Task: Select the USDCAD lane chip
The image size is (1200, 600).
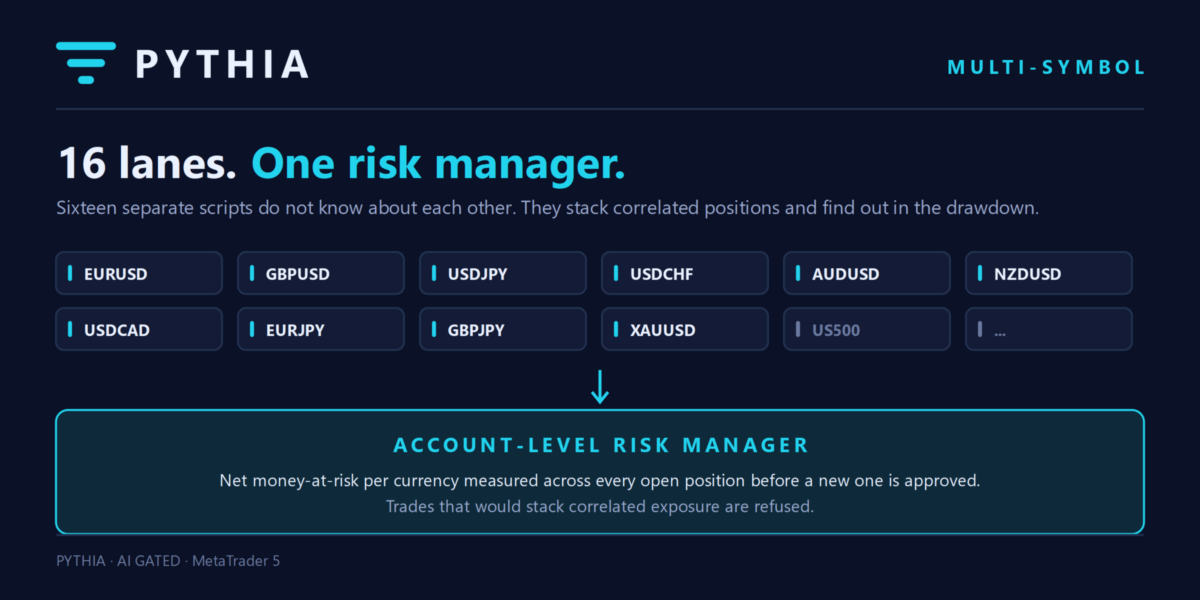Action: (x=139, y=329)
